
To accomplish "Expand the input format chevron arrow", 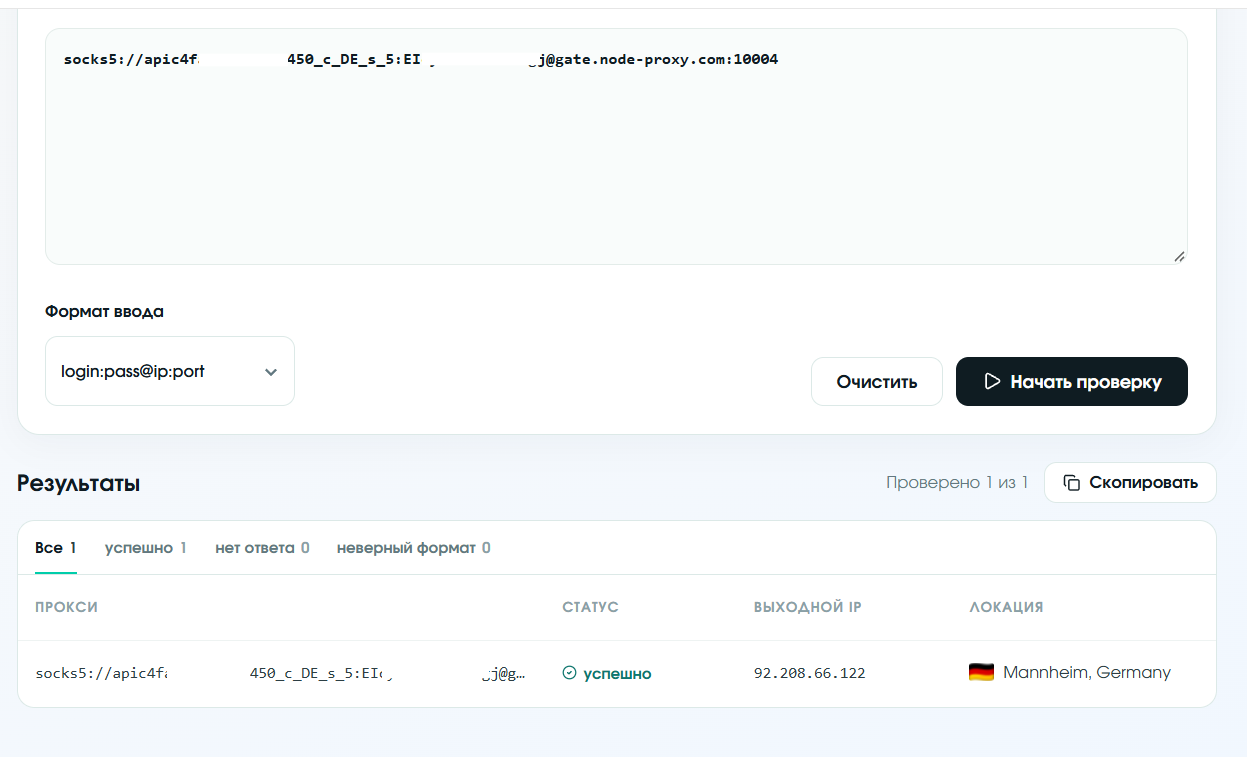I will click(270, 372).
